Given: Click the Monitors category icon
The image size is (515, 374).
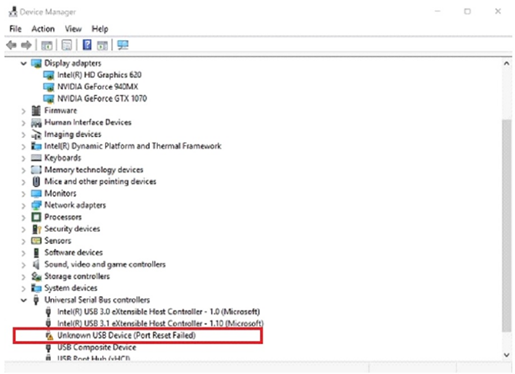Looking at the screenshot, I should [36, 193].
